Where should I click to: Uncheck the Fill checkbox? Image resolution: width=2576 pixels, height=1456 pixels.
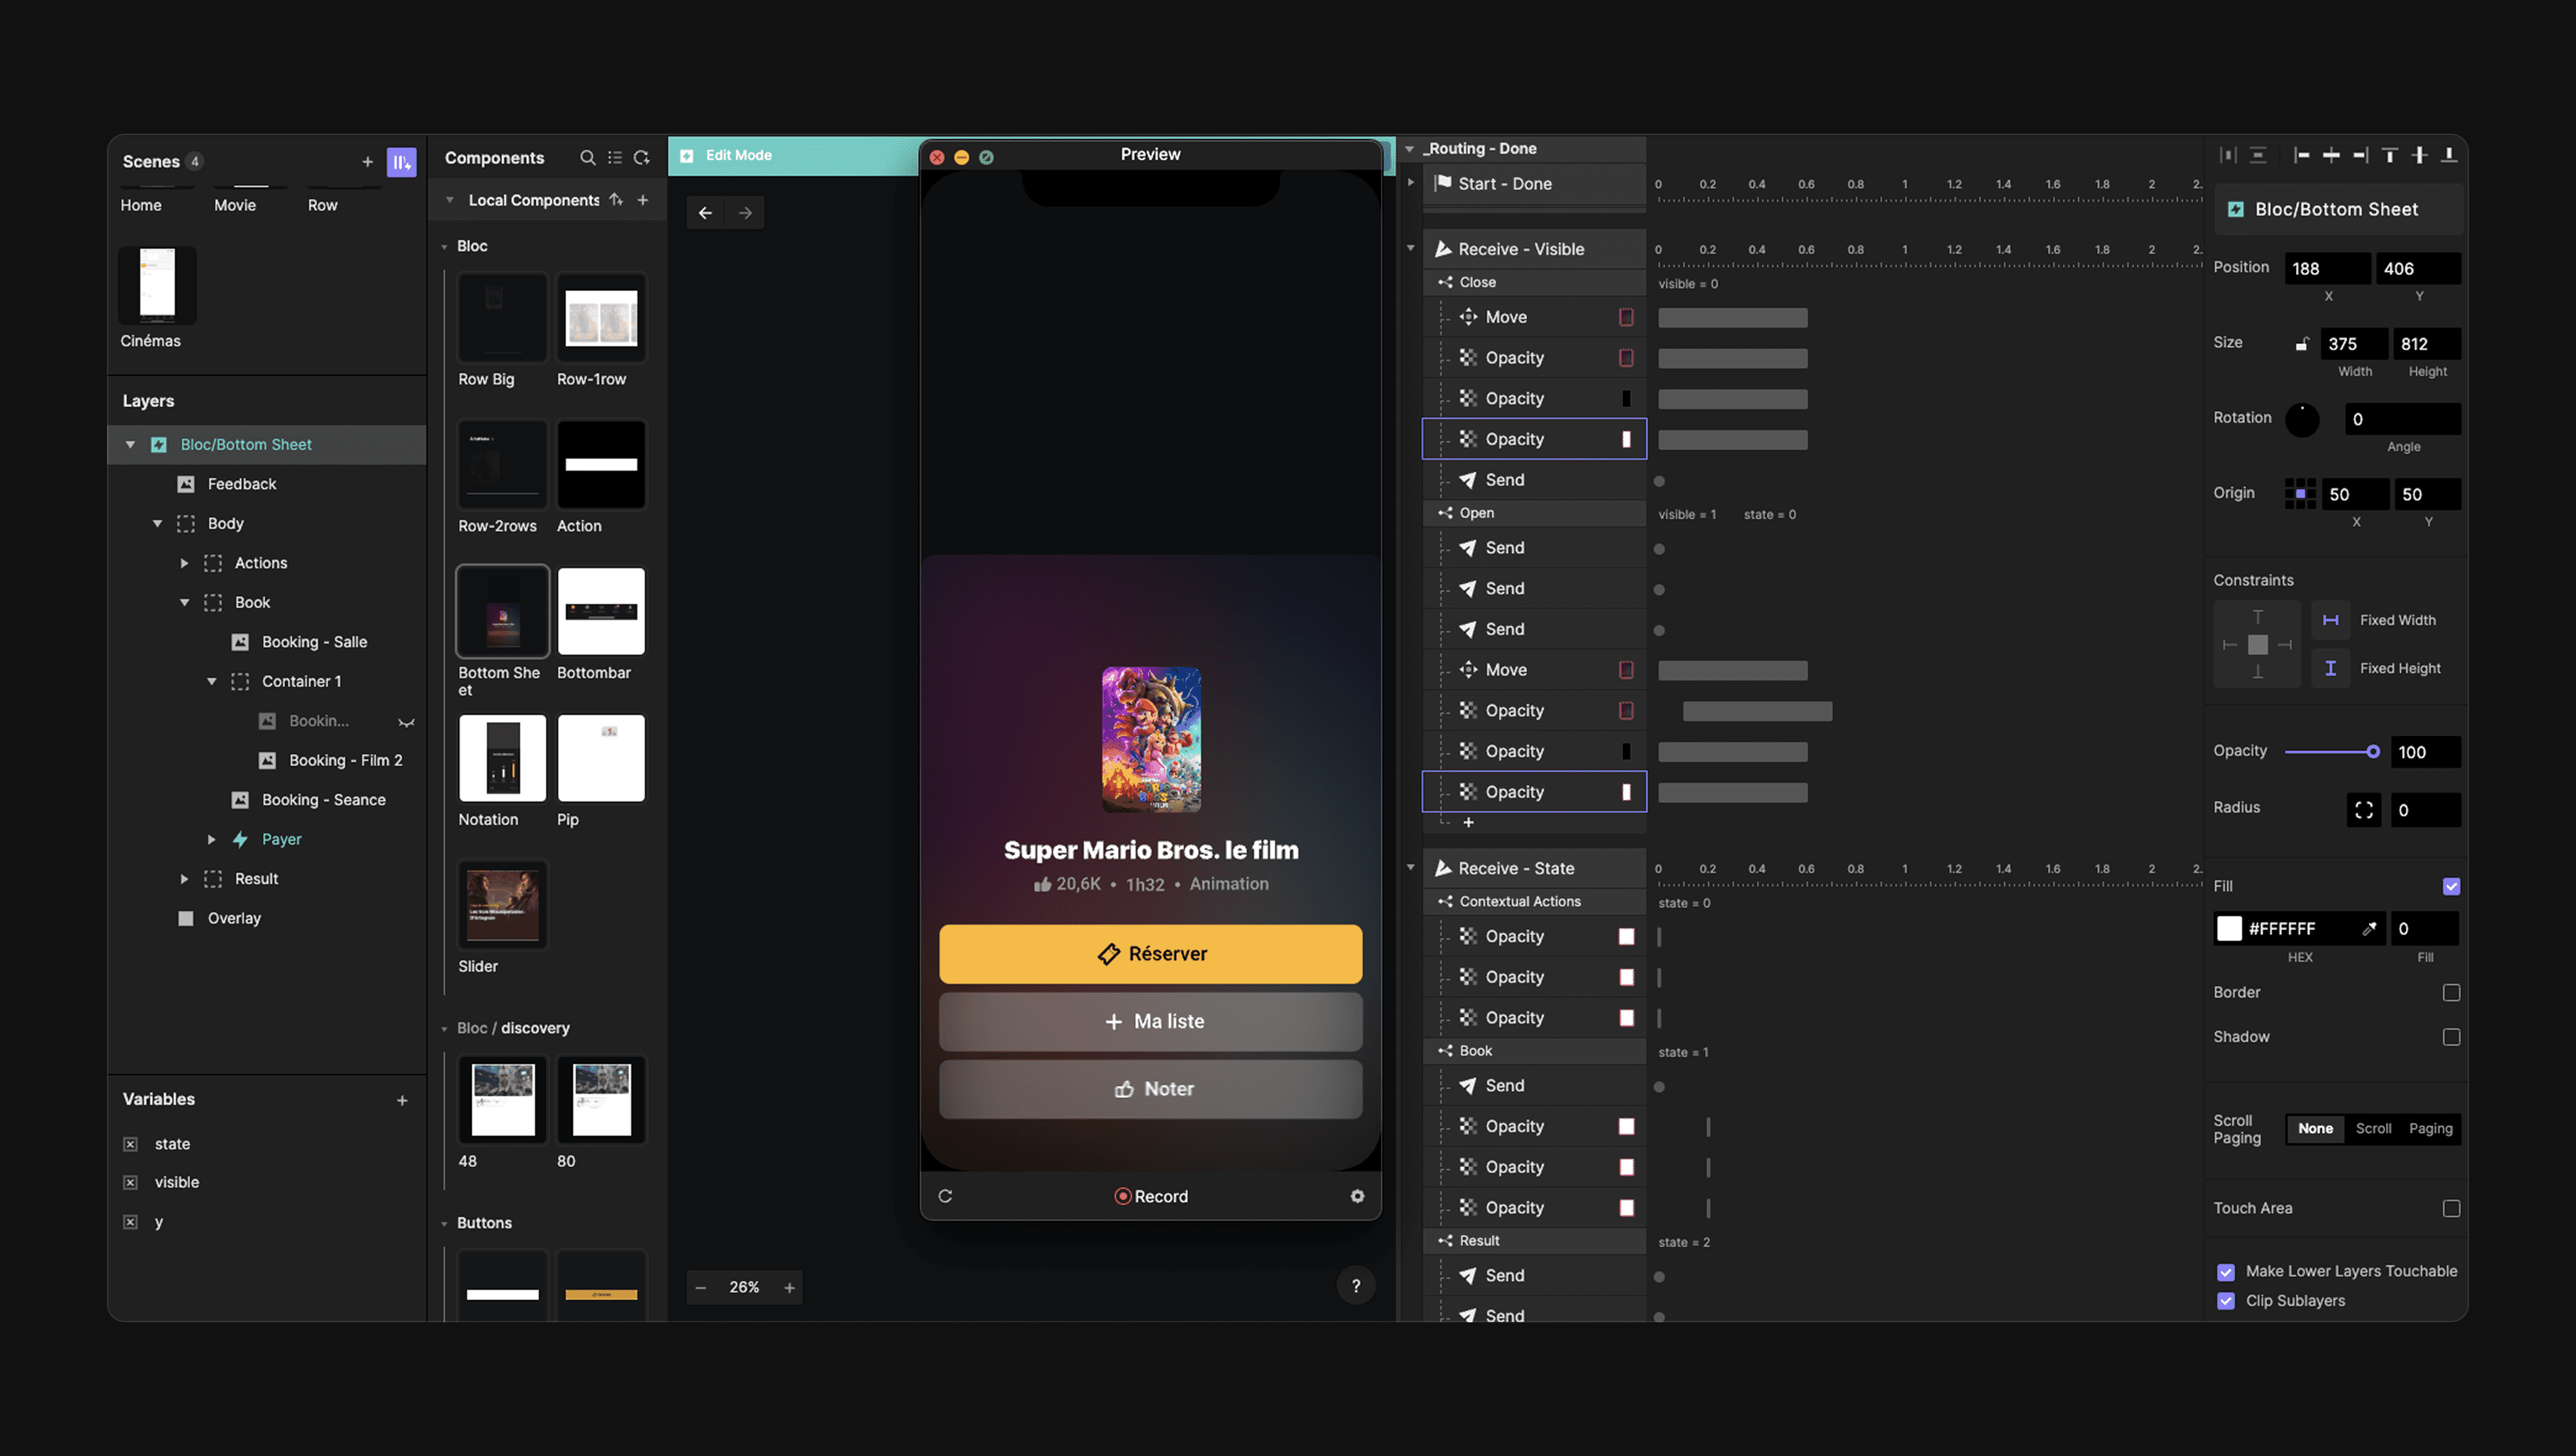click(2451, 886)
